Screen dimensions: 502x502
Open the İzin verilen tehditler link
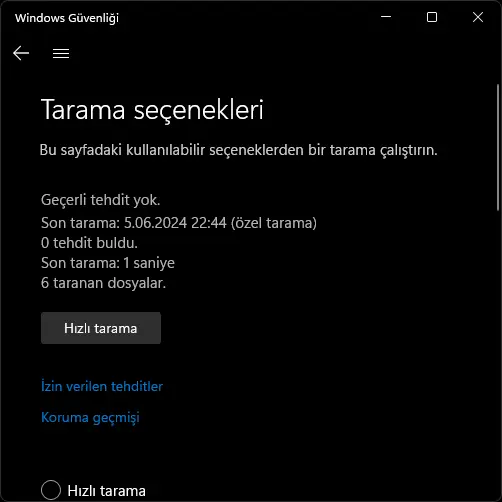[102, 386]
